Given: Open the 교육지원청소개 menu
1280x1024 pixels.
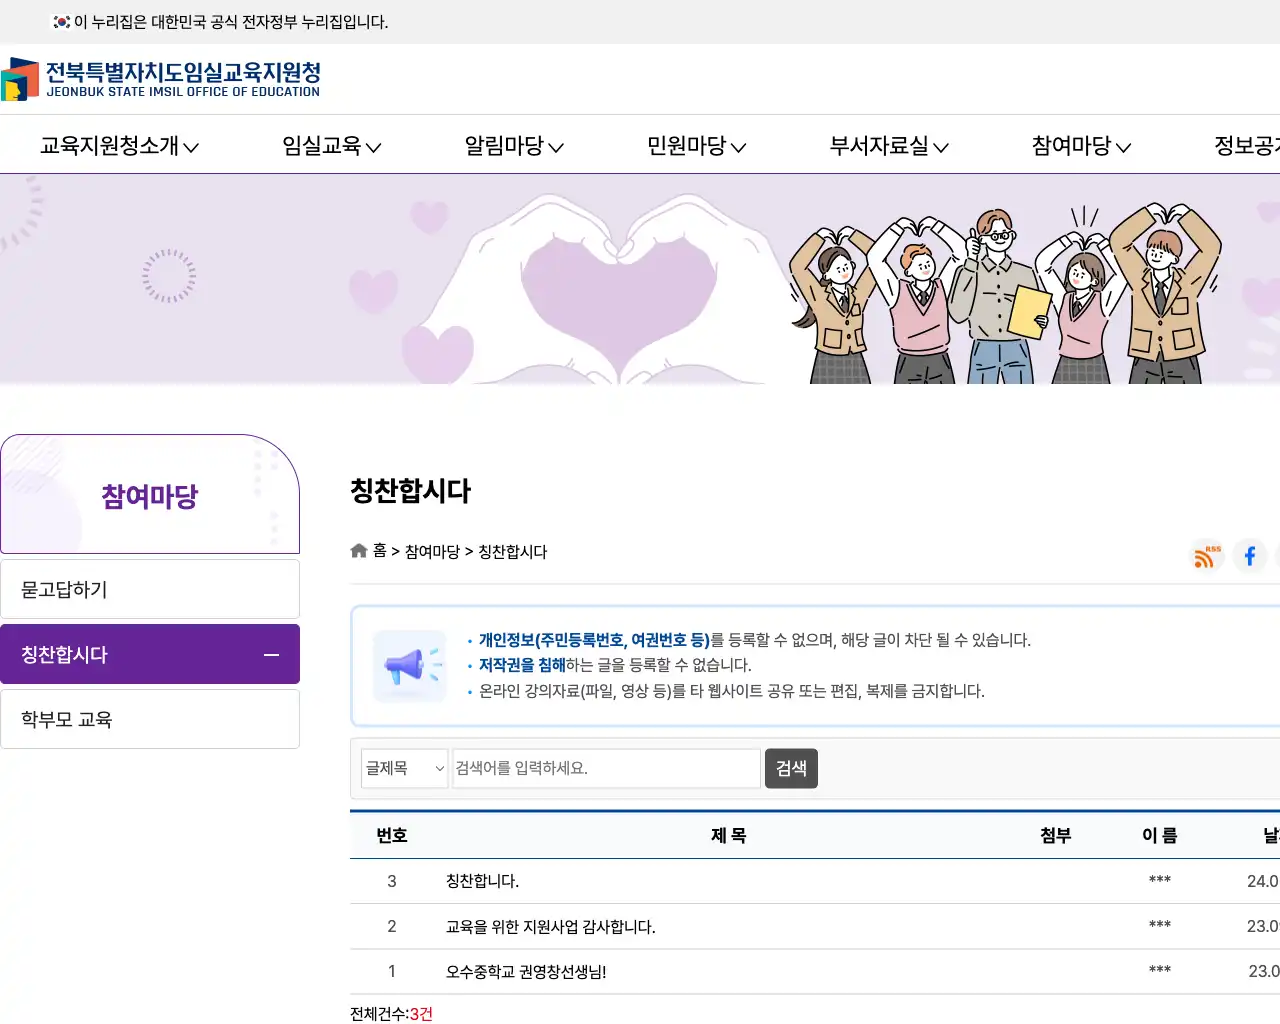Looking at the screenshot, I should pyautogui.click(x=119, y=145).
